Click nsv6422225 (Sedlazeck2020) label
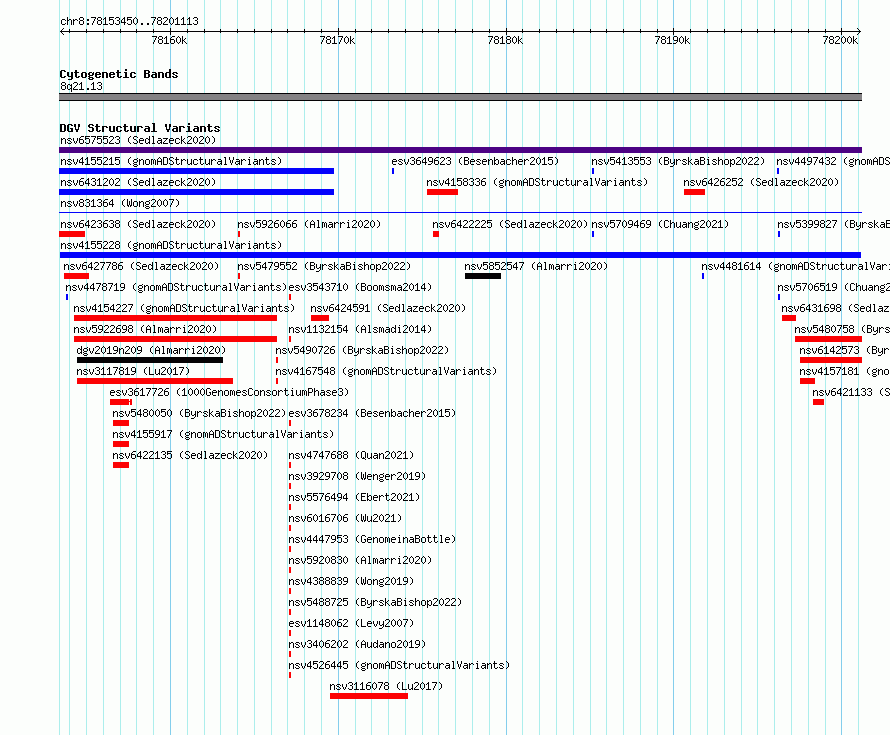This screenshot has height=735, width=890. pos(510,224)
